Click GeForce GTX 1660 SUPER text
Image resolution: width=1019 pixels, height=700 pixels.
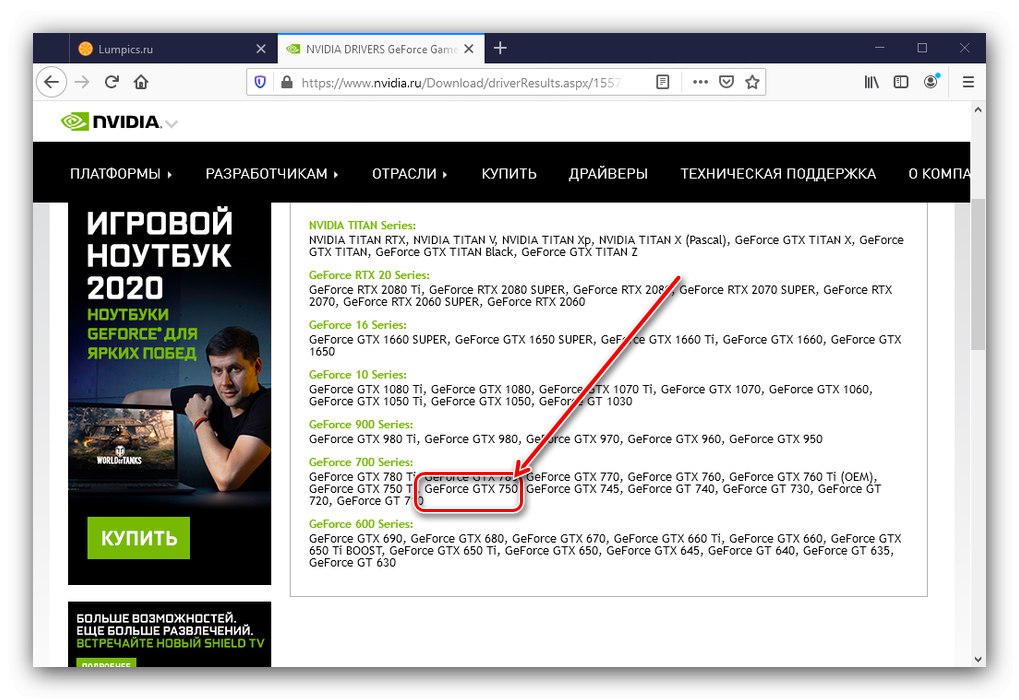(x=378, y=339)
